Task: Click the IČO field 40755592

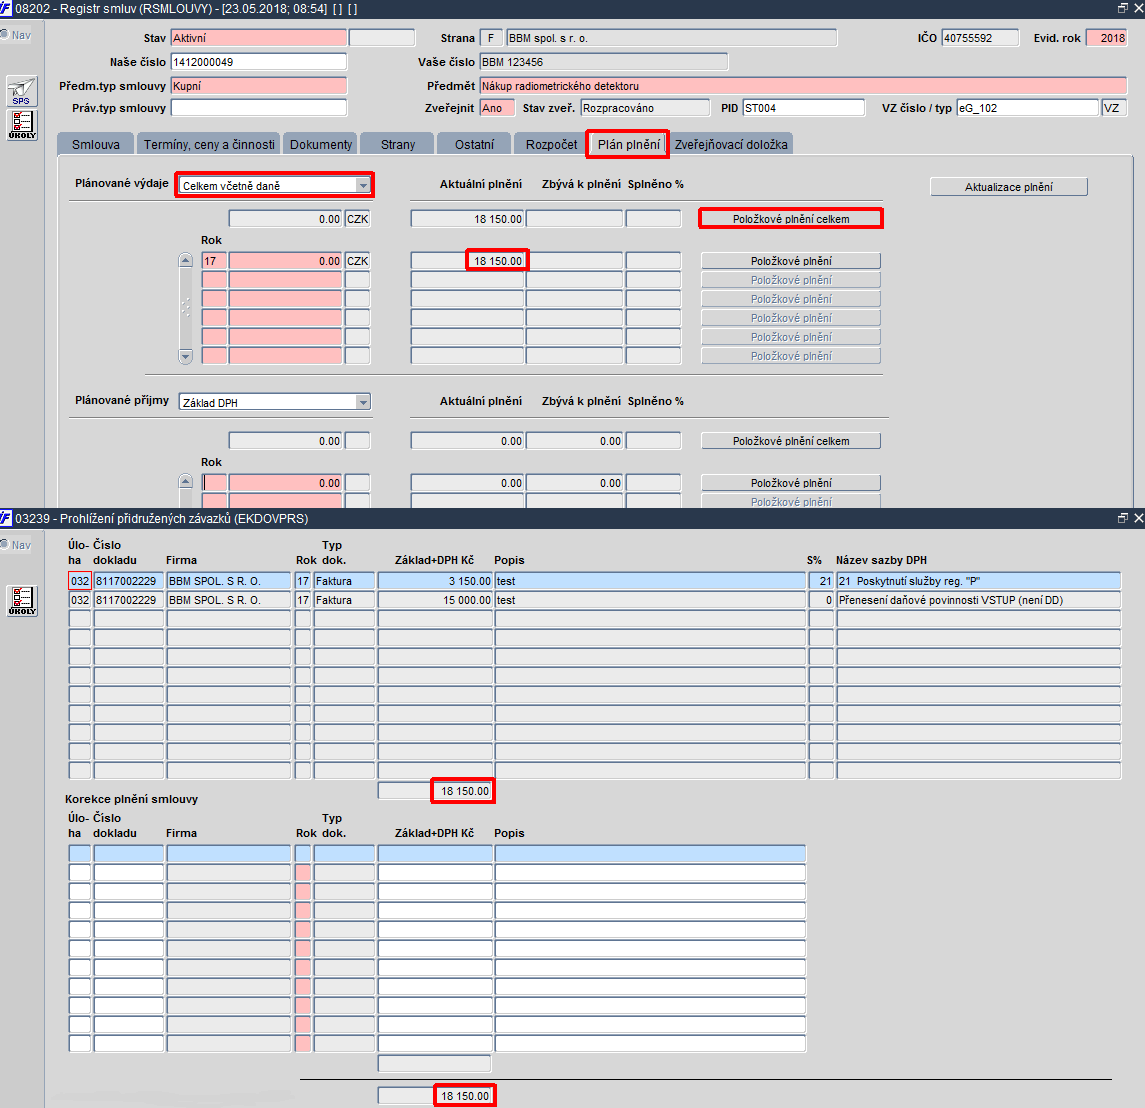Action: pyautogui.click(x=980, y=38)
